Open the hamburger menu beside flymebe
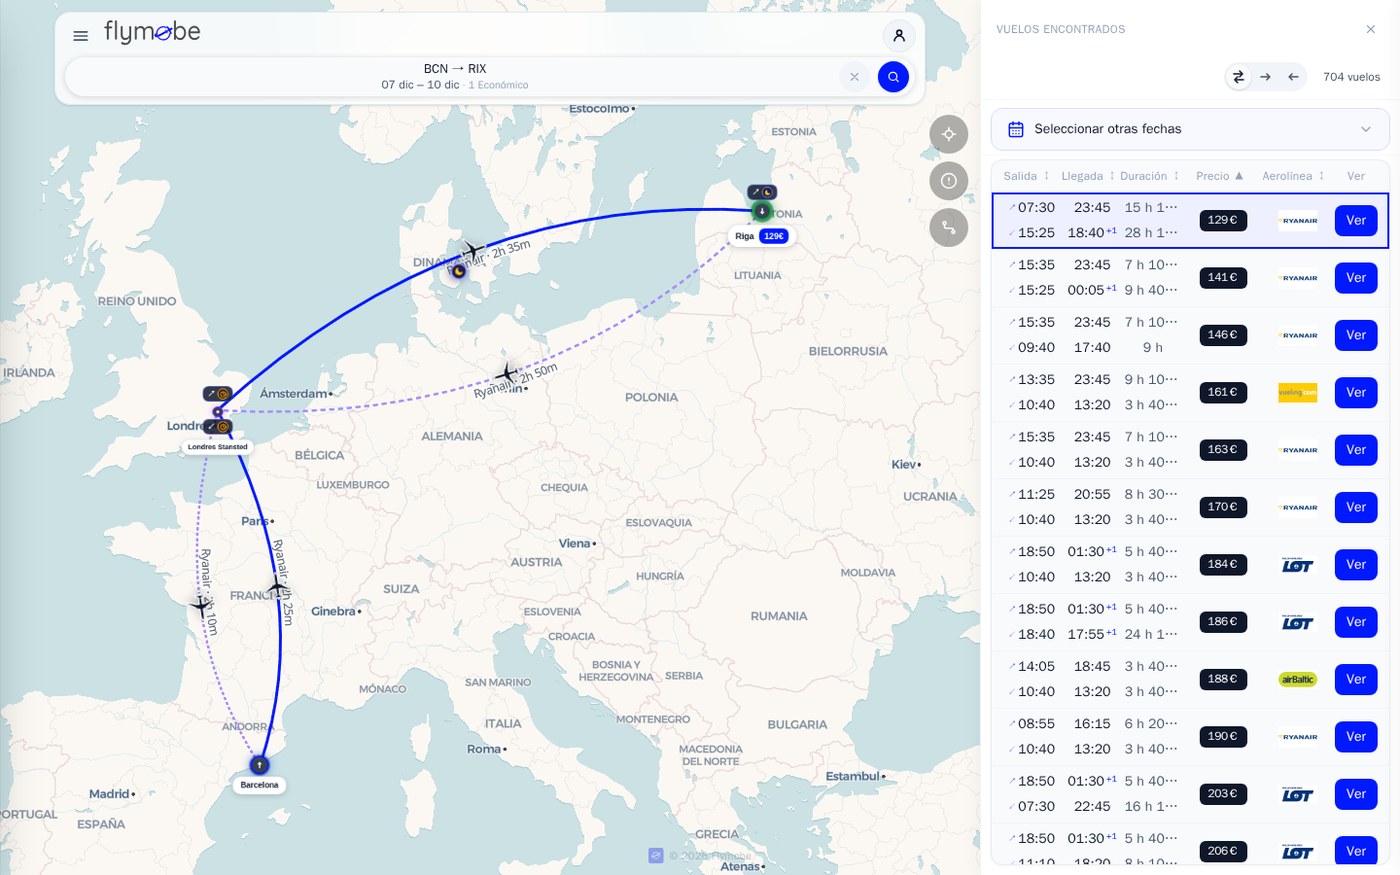The width and height of the screenshot is (1400, 875). pyautogui.click(x=81, y=36)
